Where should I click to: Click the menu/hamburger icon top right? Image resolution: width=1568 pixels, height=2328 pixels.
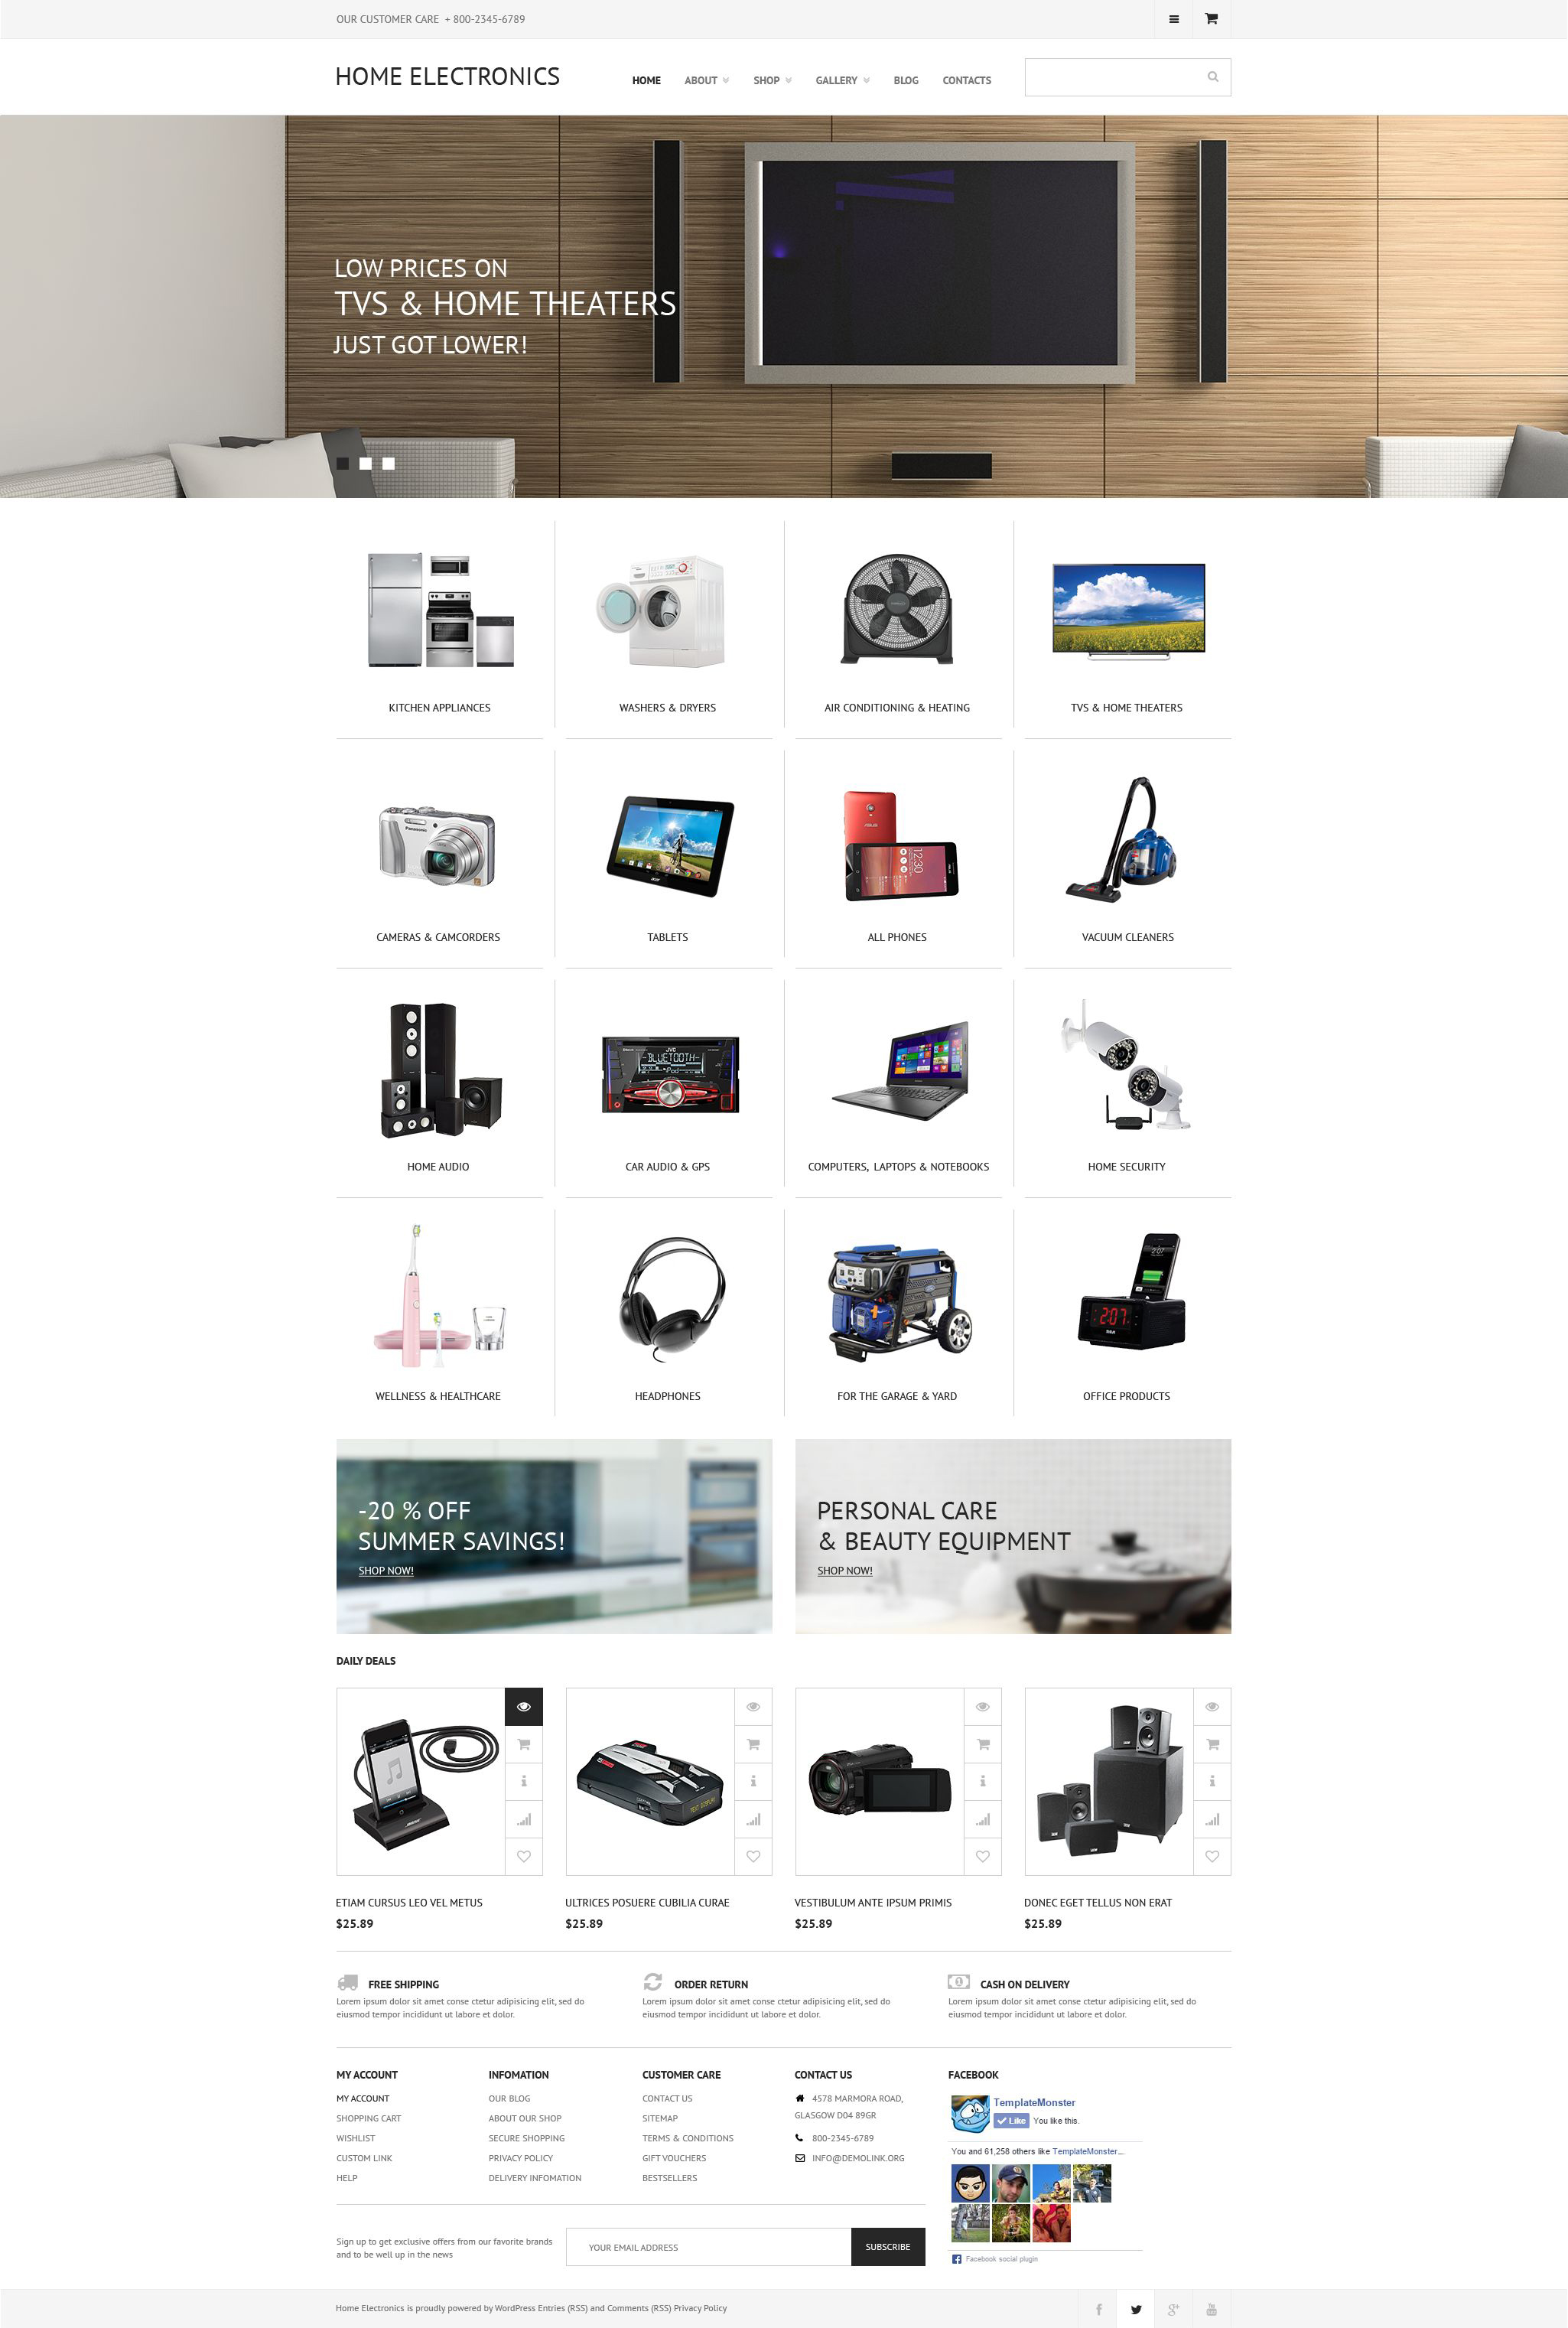point(1173,19)
